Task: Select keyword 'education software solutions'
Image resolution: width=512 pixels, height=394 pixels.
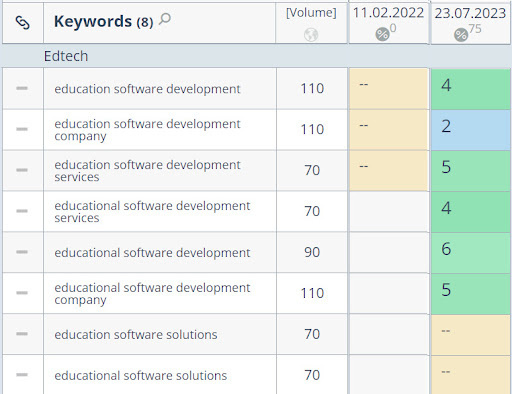Action: click(136, 334)
